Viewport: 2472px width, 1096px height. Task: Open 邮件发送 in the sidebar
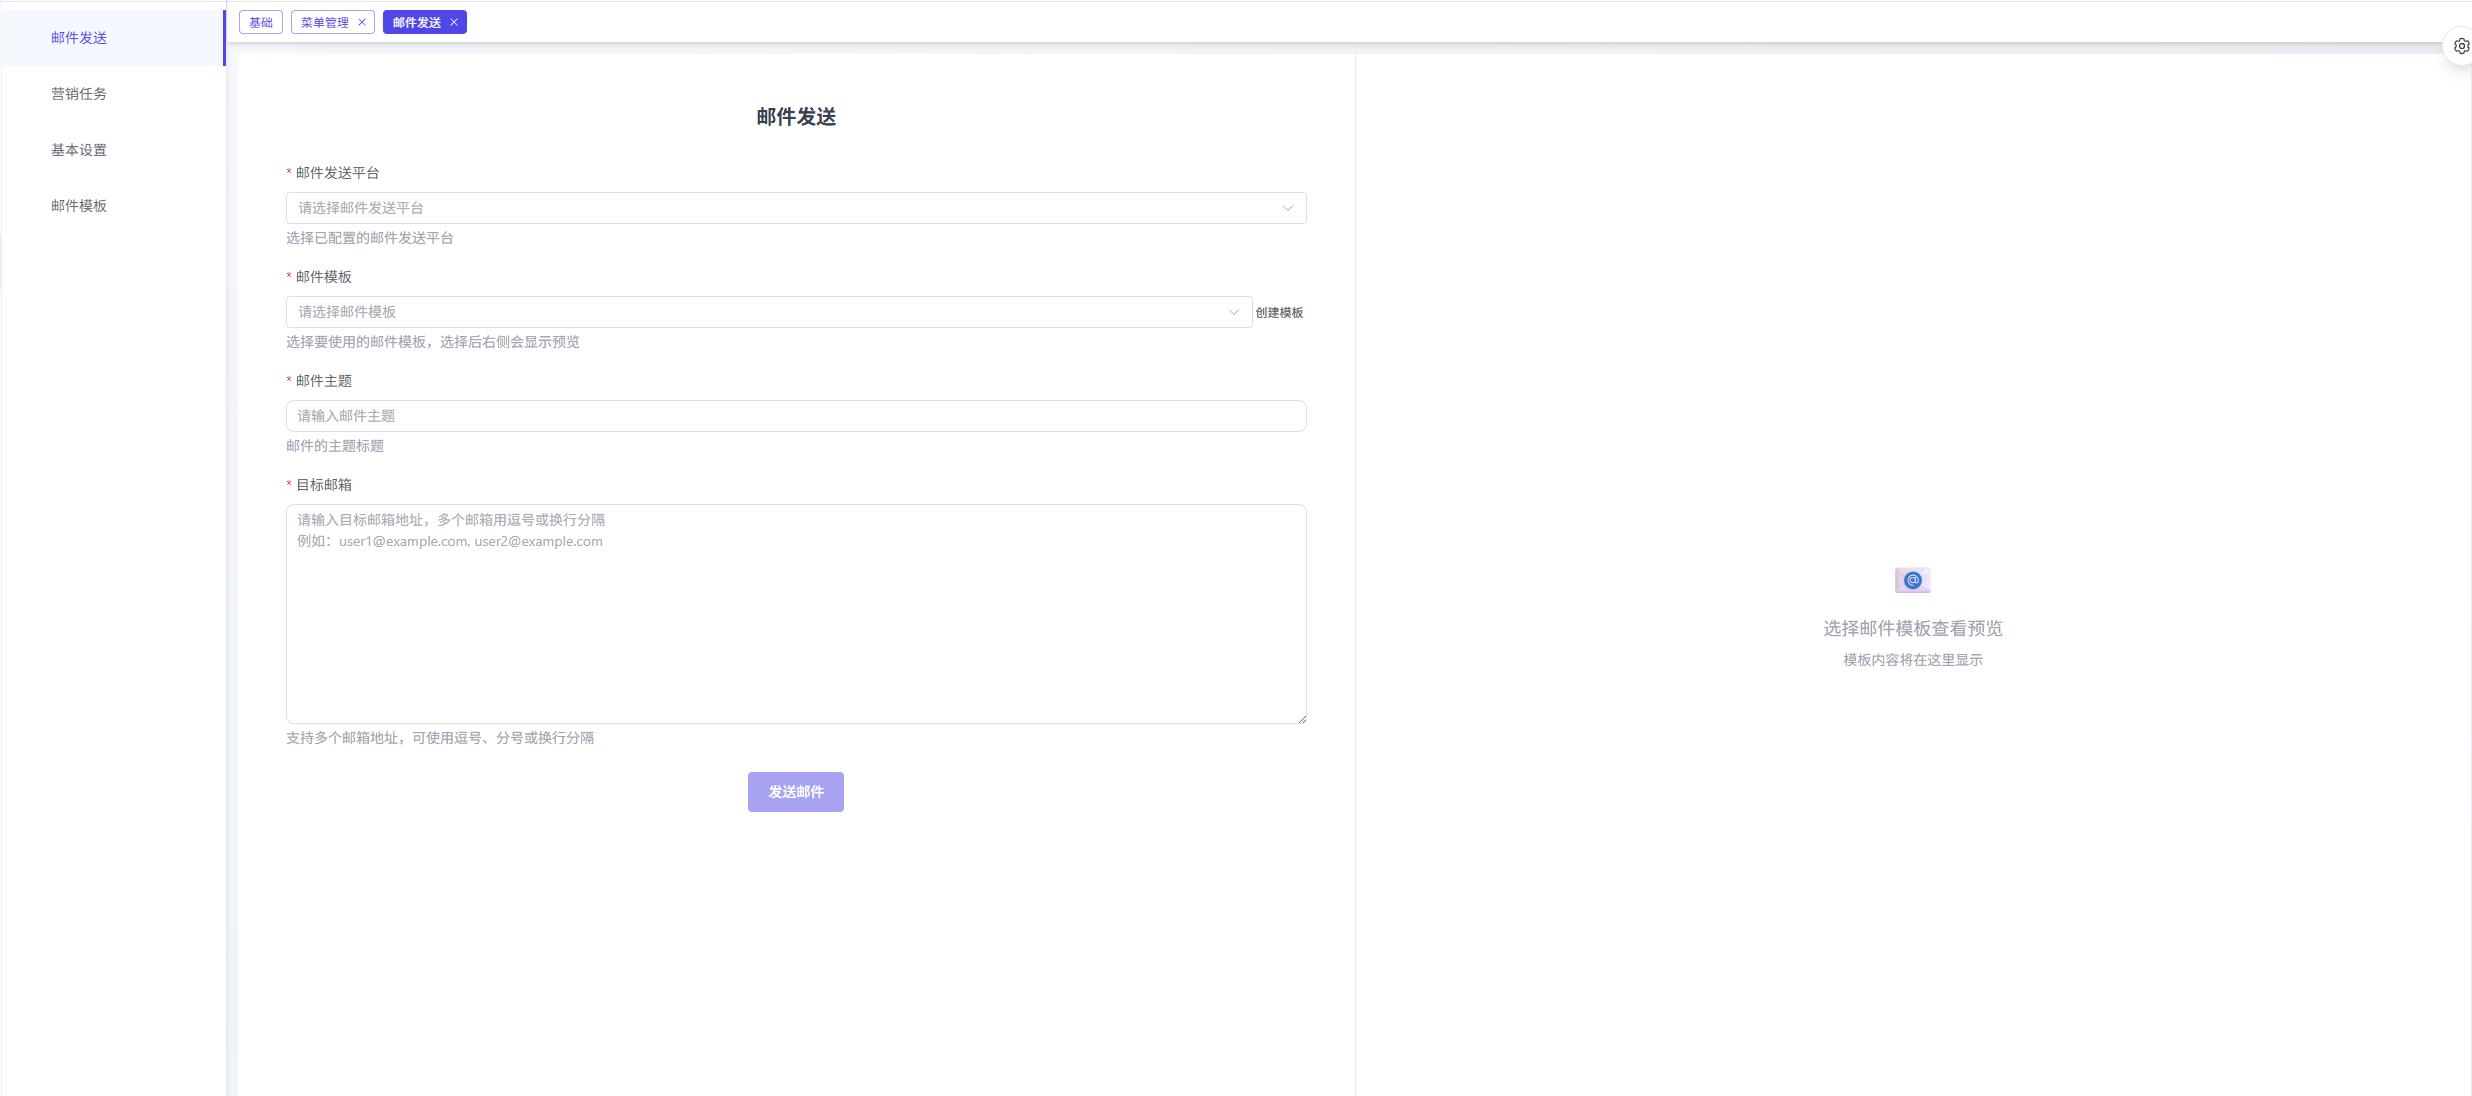click(x=113, y=38)
